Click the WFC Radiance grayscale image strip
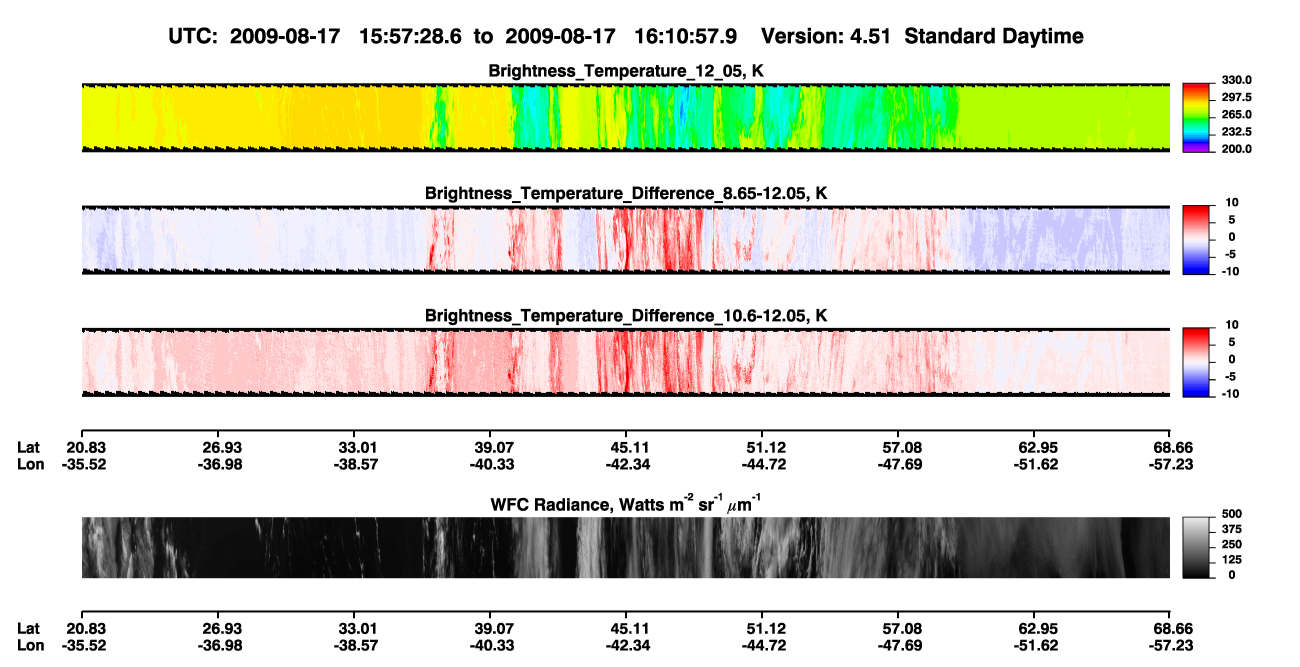The width and height of the screenshot is (1300, 667). click(x=626, y=548)
